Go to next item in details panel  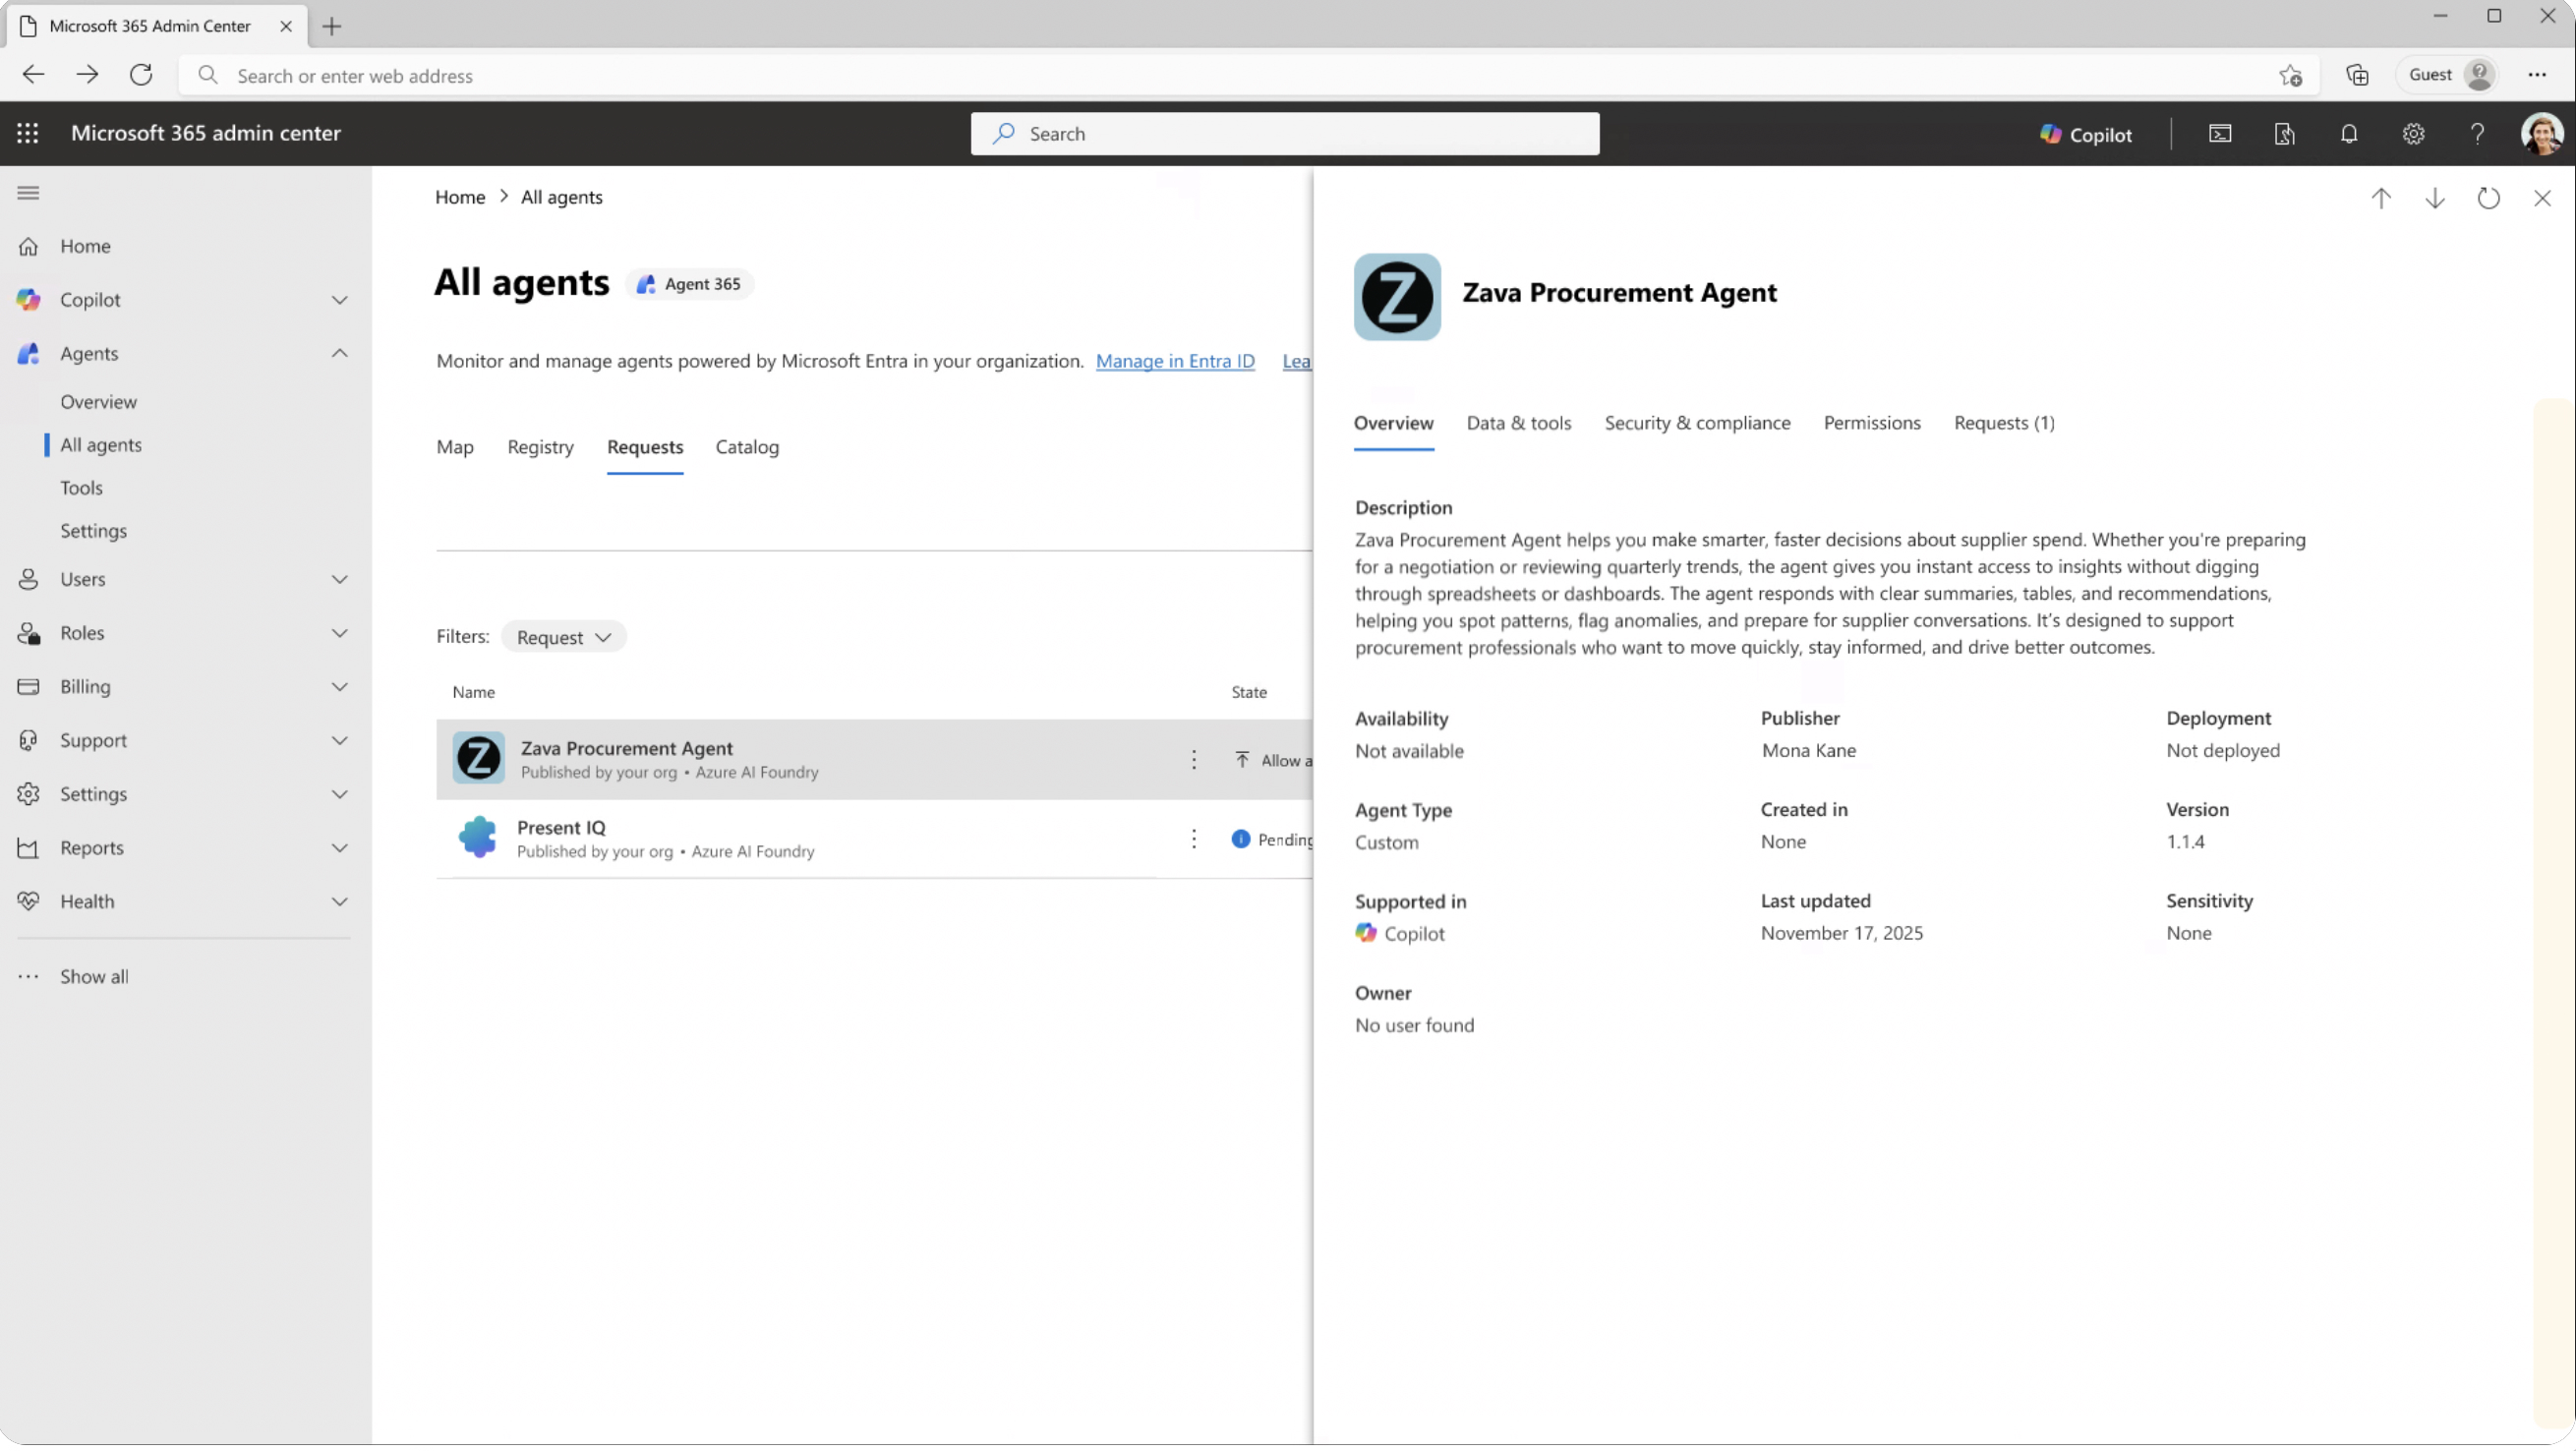pyautogui.click(x=2435, y=198)
